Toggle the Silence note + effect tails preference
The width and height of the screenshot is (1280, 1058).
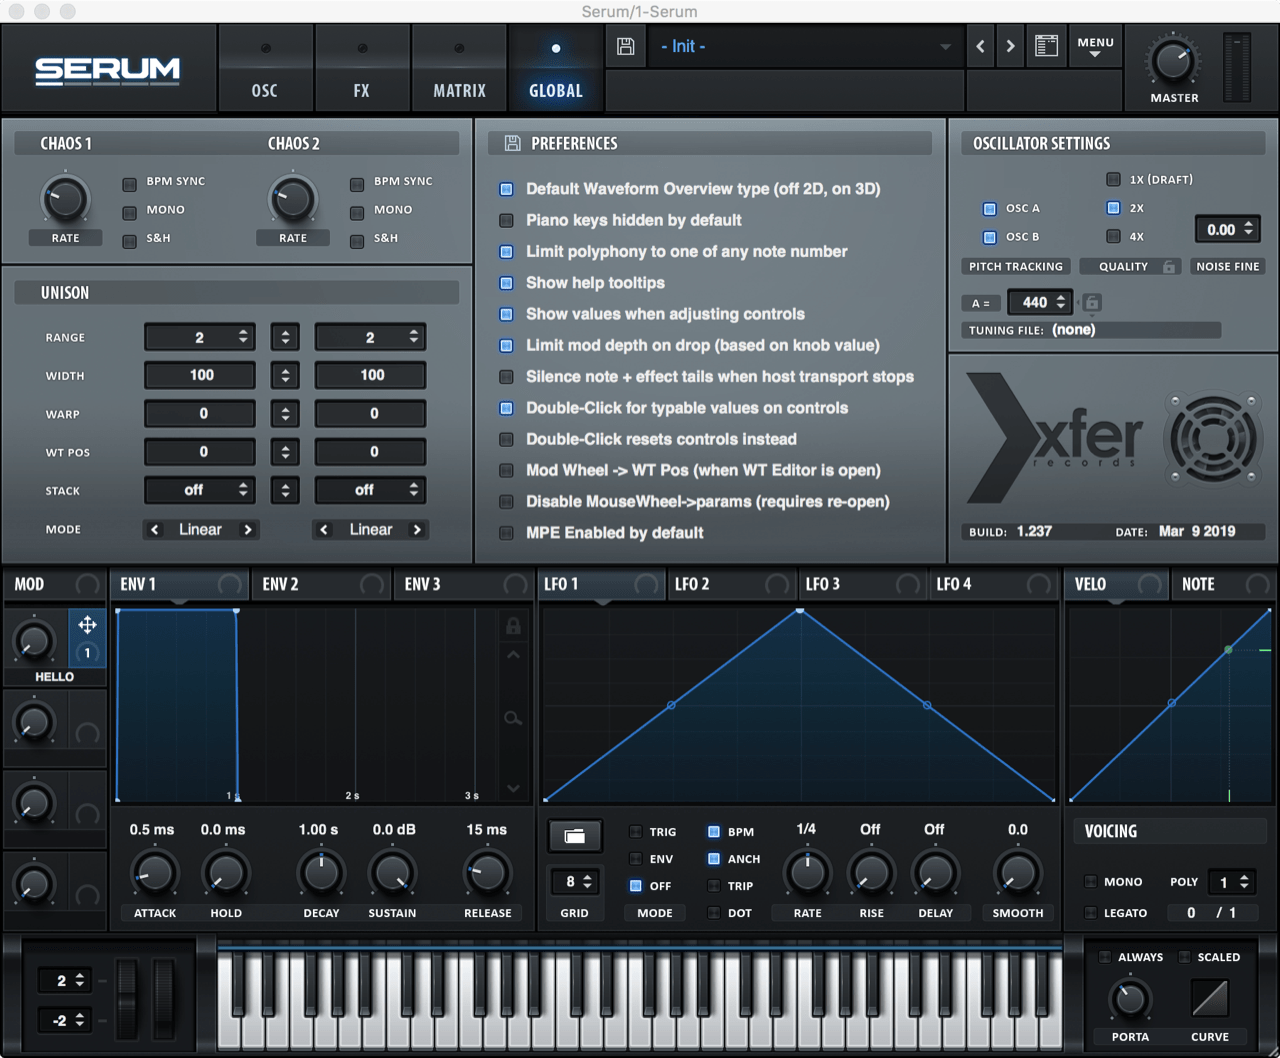click(506, 377)
